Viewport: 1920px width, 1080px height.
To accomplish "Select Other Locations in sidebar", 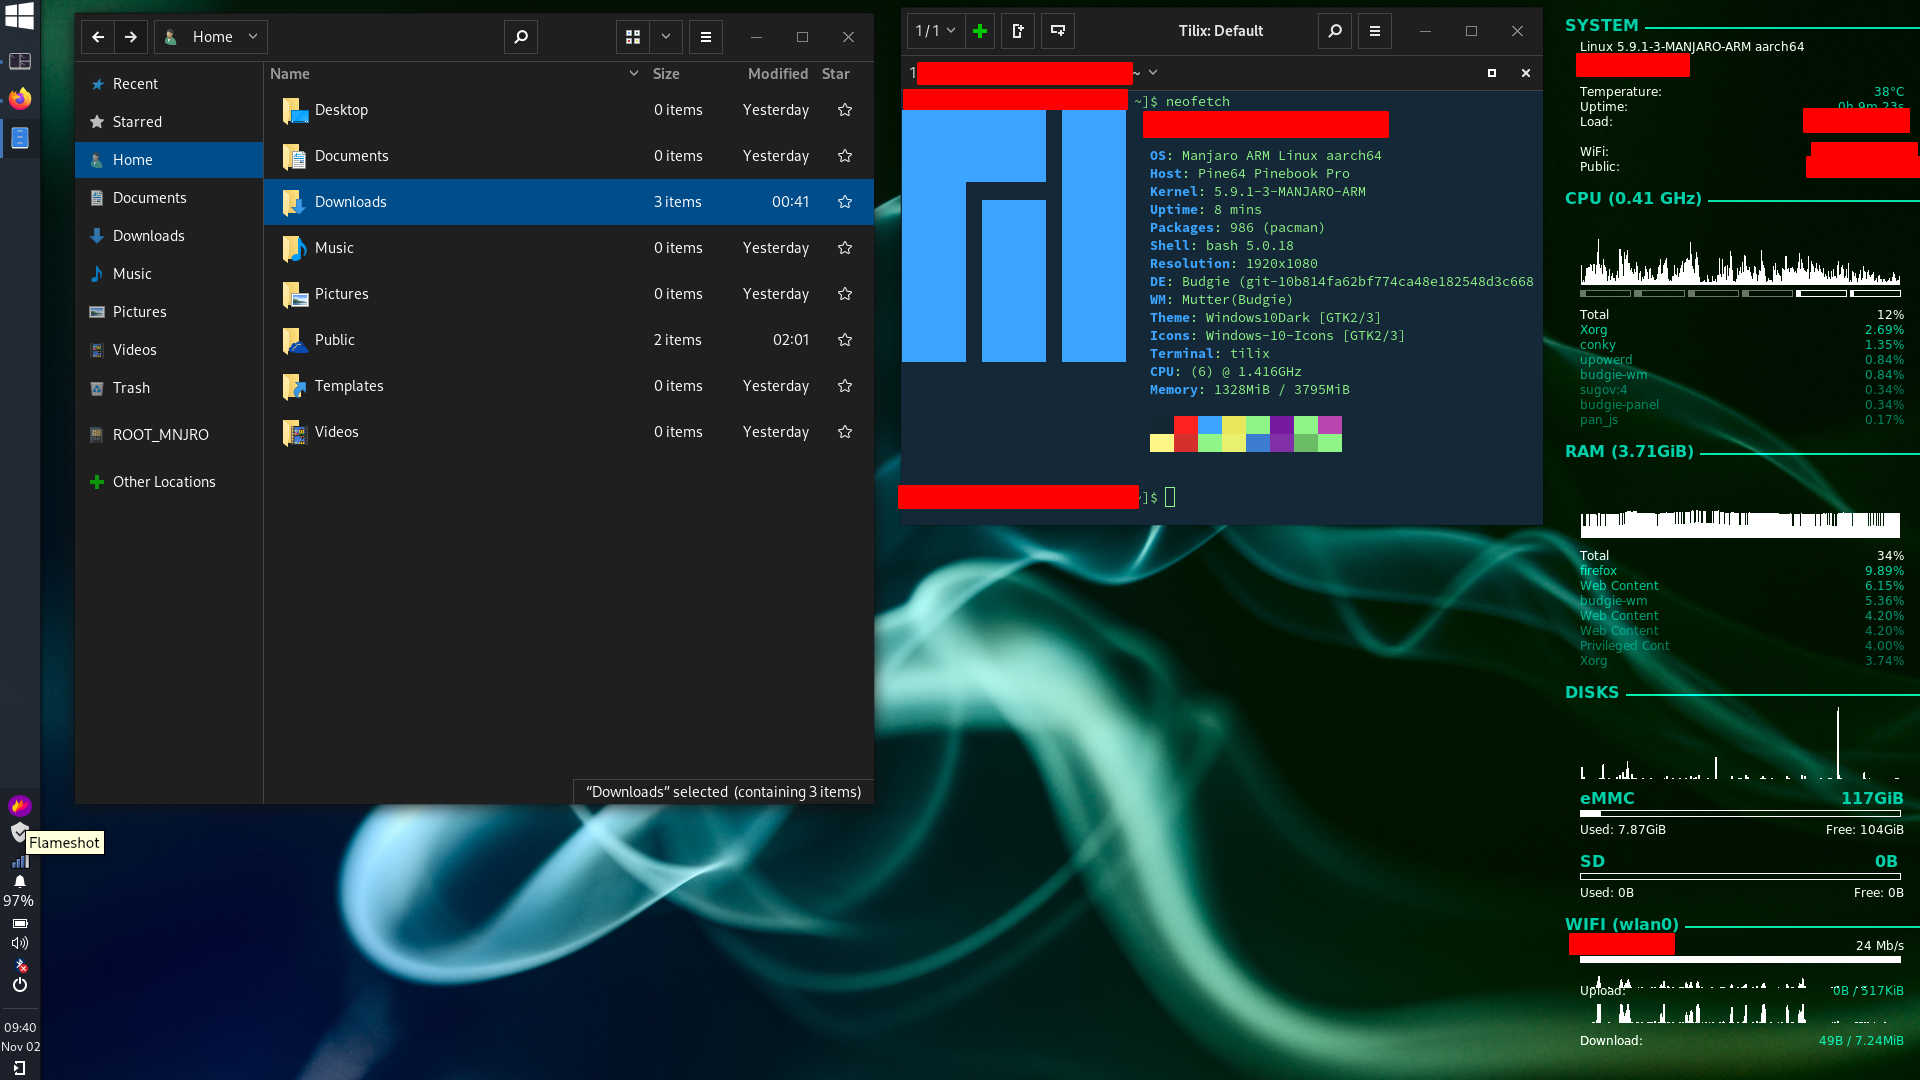I will pyautogui.click(x=164, y=482).
